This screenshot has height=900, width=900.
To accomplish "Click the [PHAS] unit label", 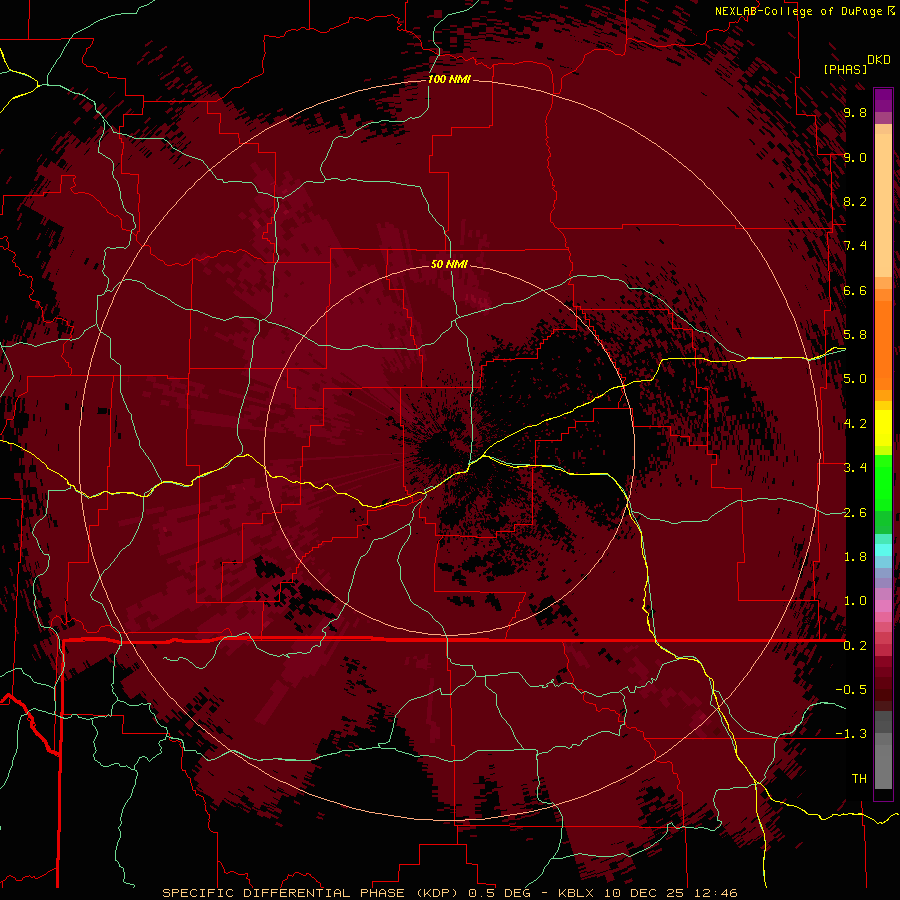I will tap(845, 69).
